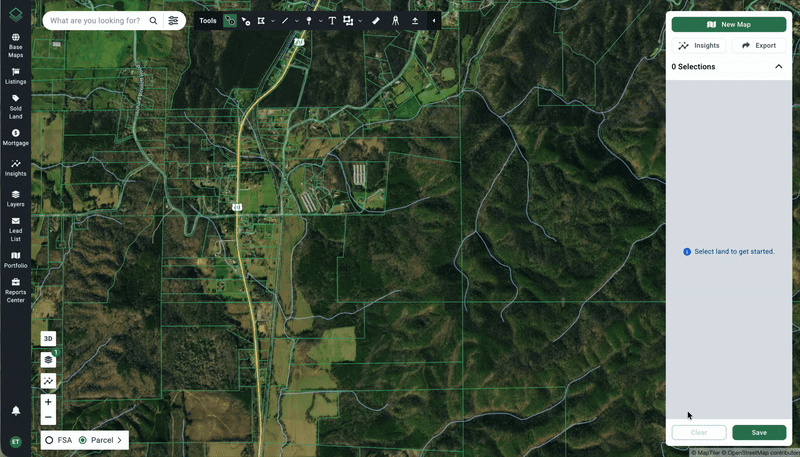Click the search filter options icon
The height and width of the screenshot is (457, 800).
(173, 20)
